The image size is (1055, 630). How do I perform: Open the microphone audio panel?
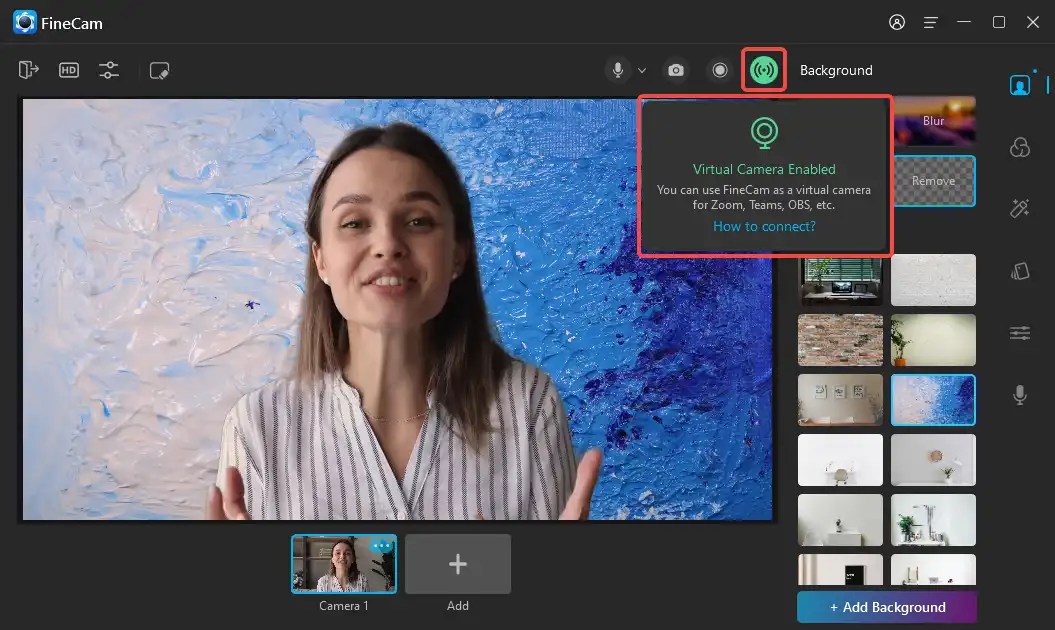coord(1019,395)
